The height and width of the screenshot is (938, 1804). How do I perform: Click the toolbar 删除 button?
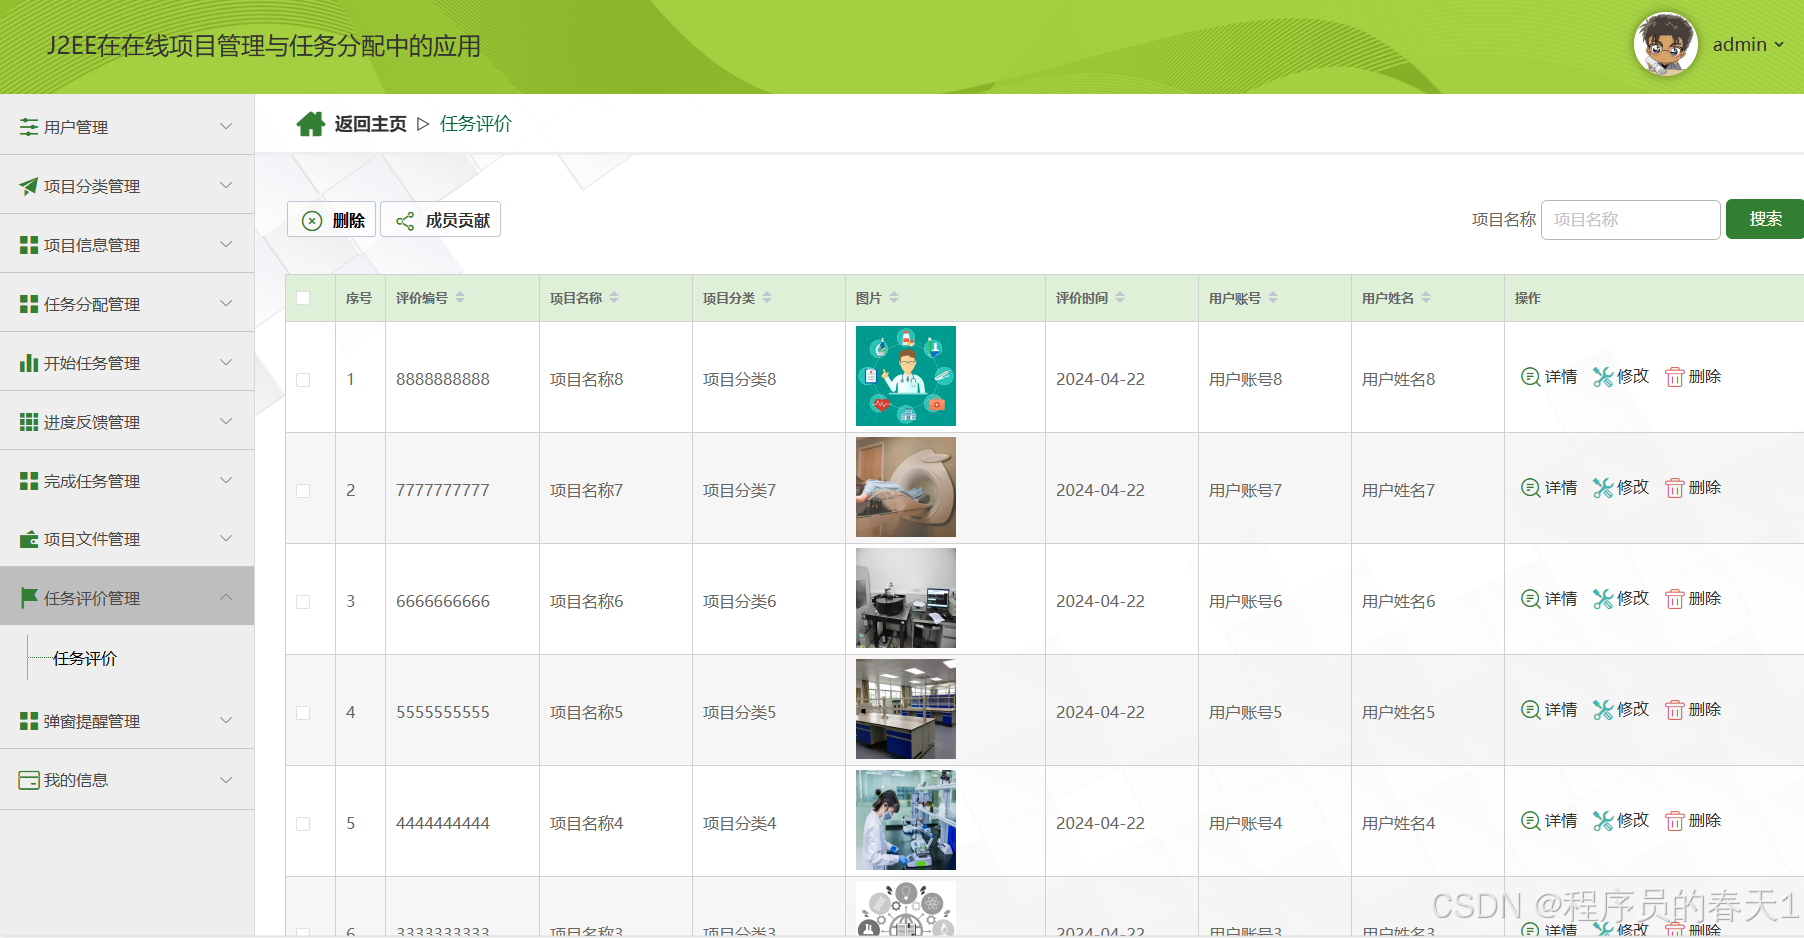tap(332, 220)
